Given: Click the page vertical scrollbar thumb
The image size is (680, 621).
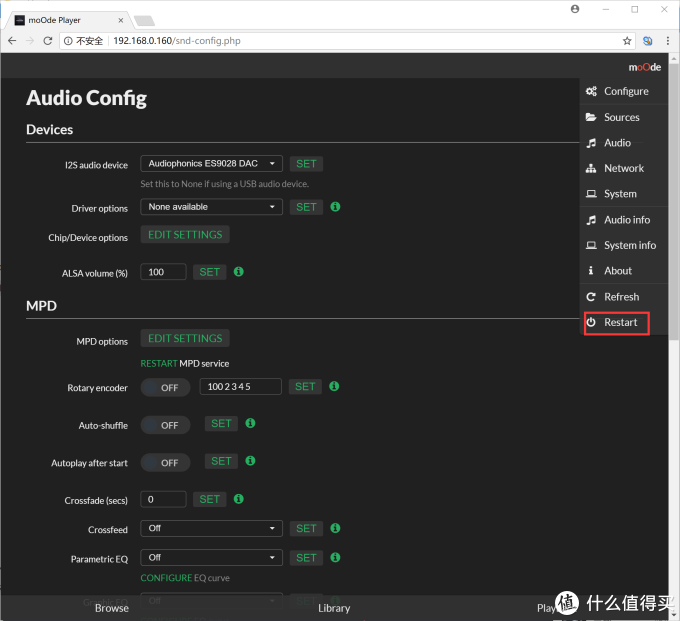Looking at the screenshot, I should 673,202.
